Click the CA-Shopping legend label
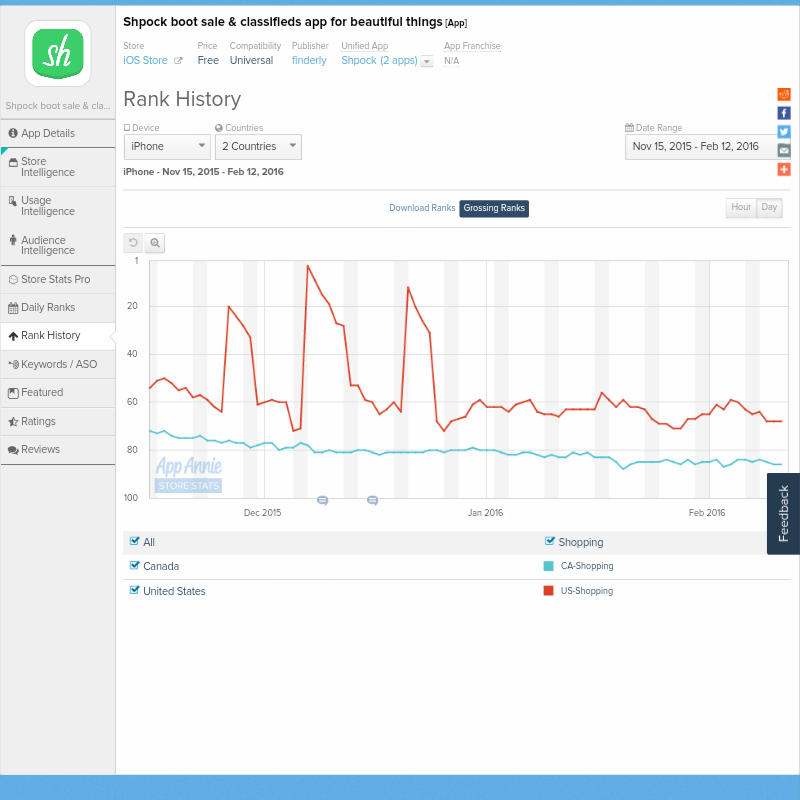The height and width of the screenshot is (800, 800). (x=587, y=566)
